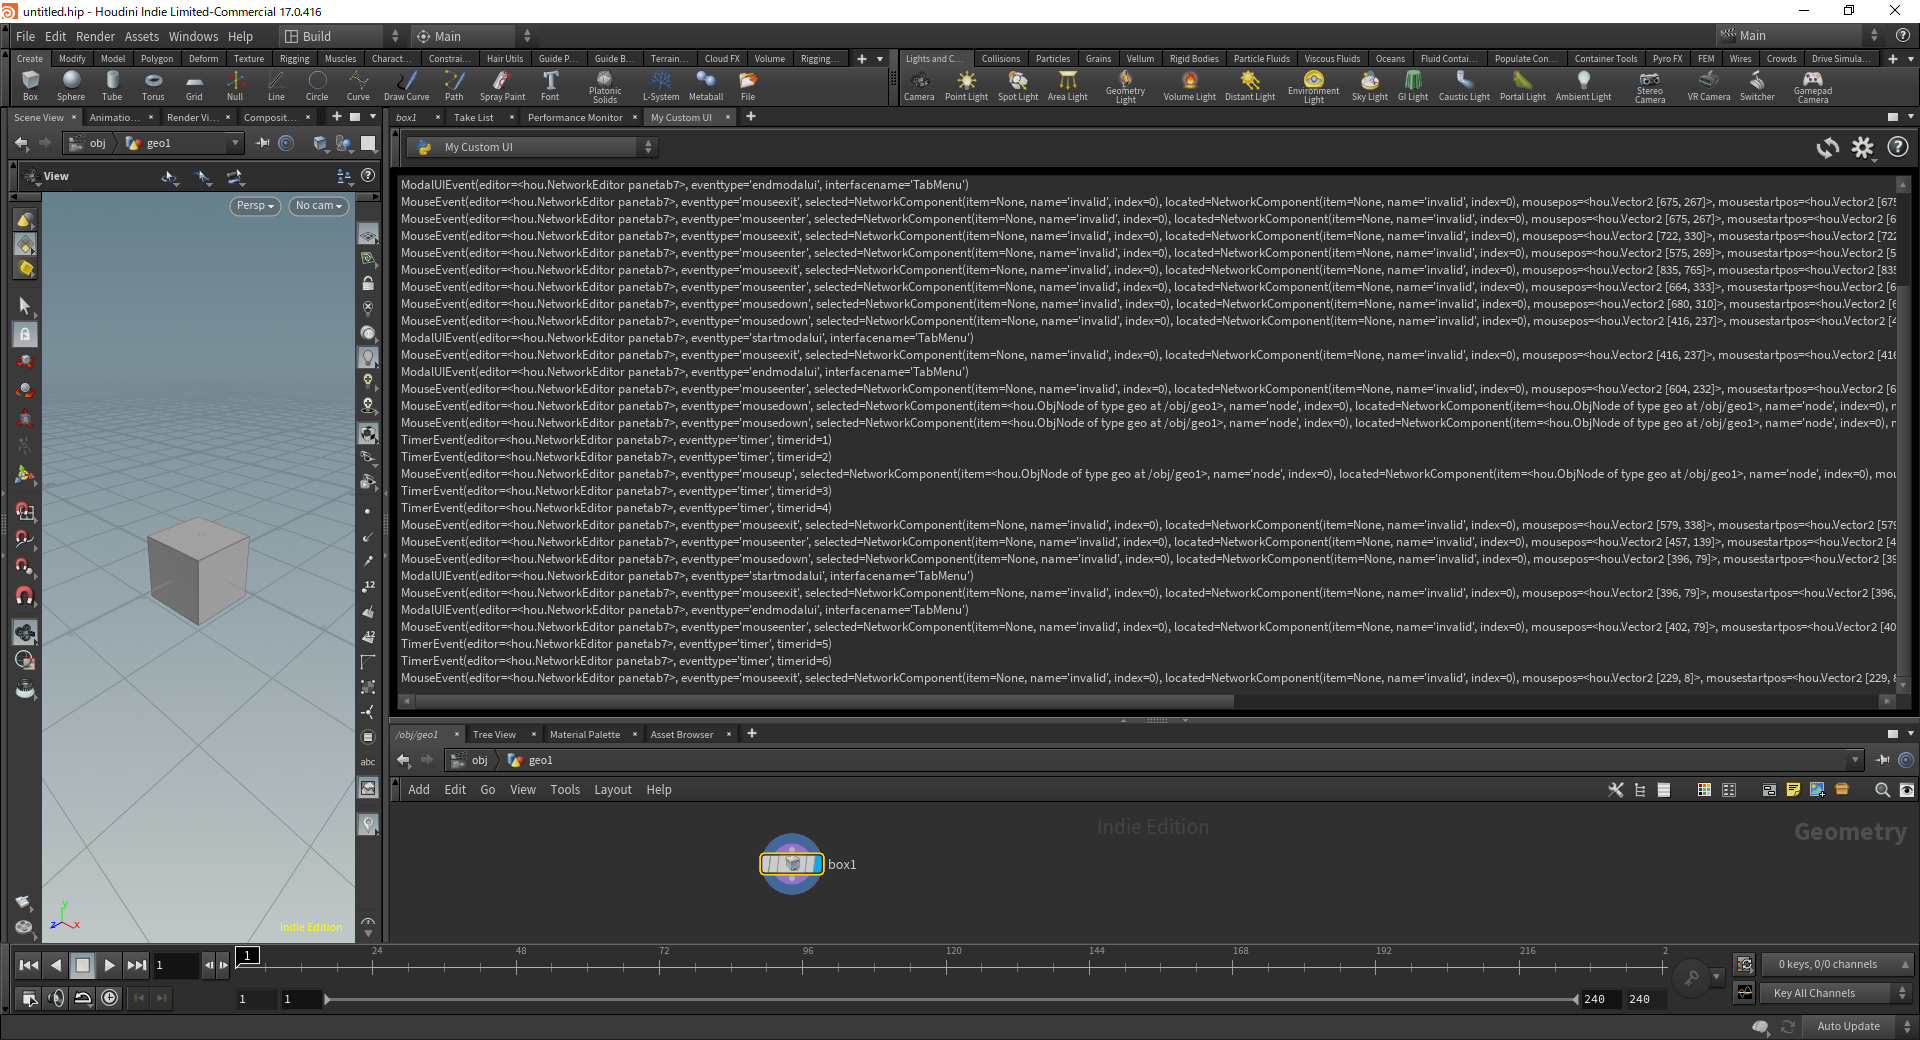Open the No cam camera dropdown
Screen dimensions: 1920x1040
click(x=319, y=206)
